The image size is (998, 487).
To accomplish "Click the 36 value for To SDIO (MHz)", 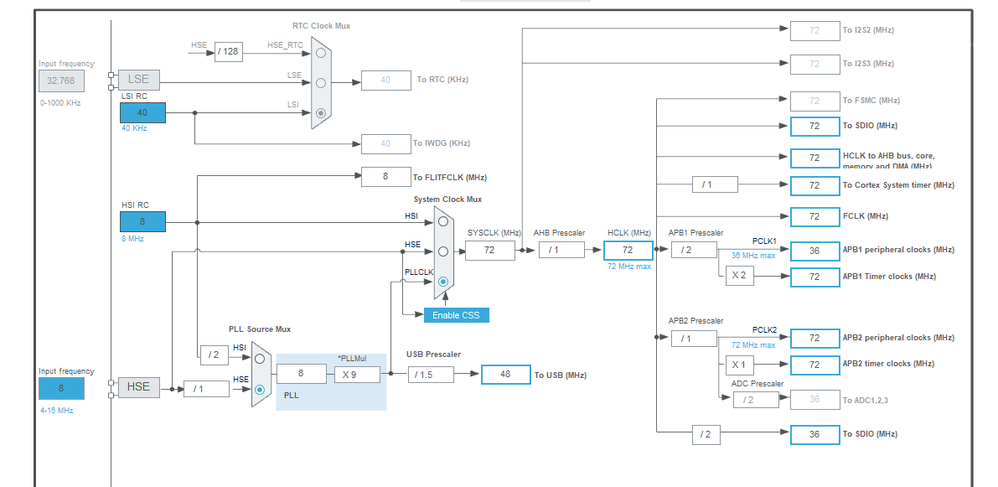I will 815,434.
